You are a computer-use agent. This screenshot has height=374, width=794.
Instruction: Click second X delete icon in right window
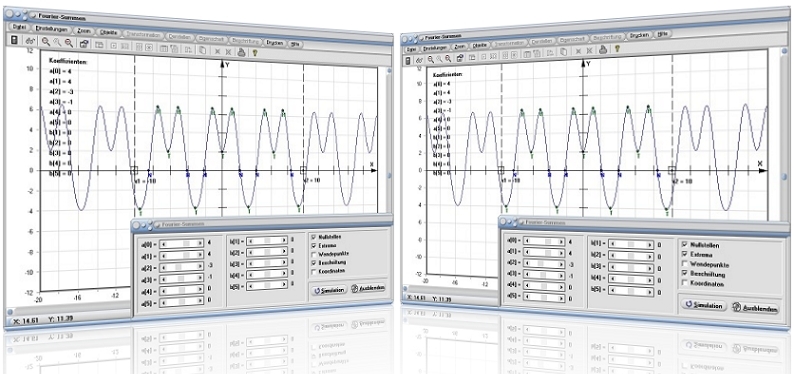(x=589, y=51)
